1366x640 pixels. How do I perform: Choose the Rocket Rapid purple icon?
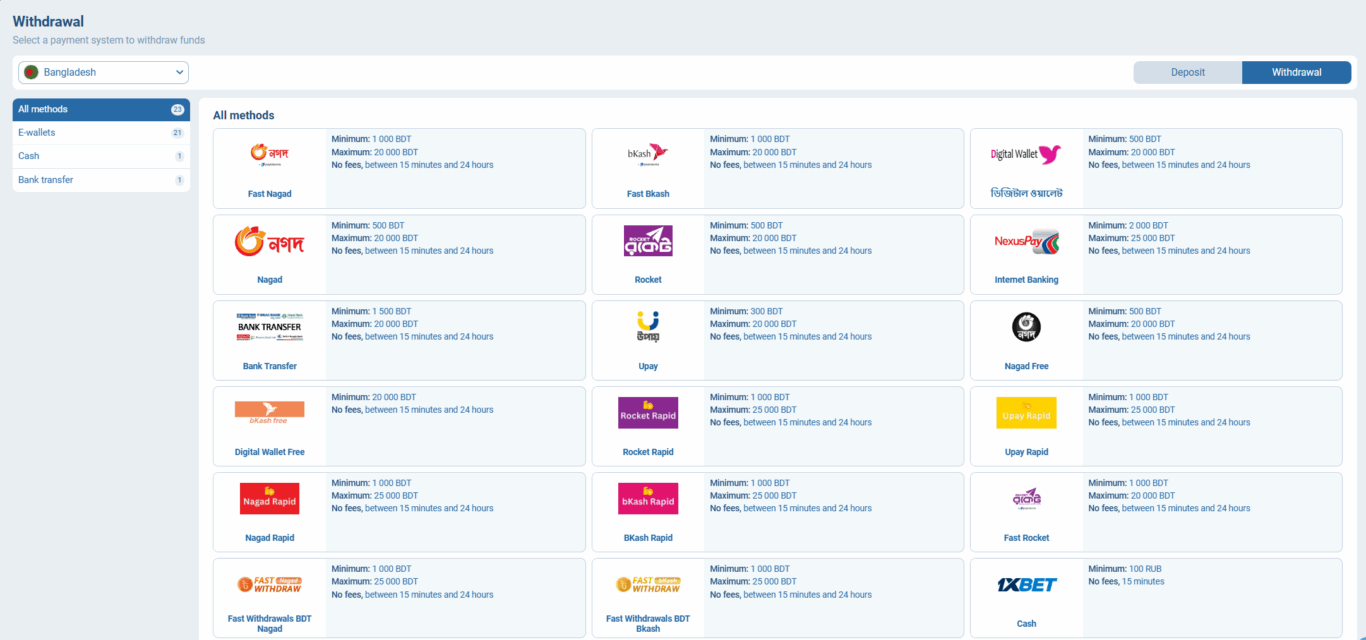[647, 413]
